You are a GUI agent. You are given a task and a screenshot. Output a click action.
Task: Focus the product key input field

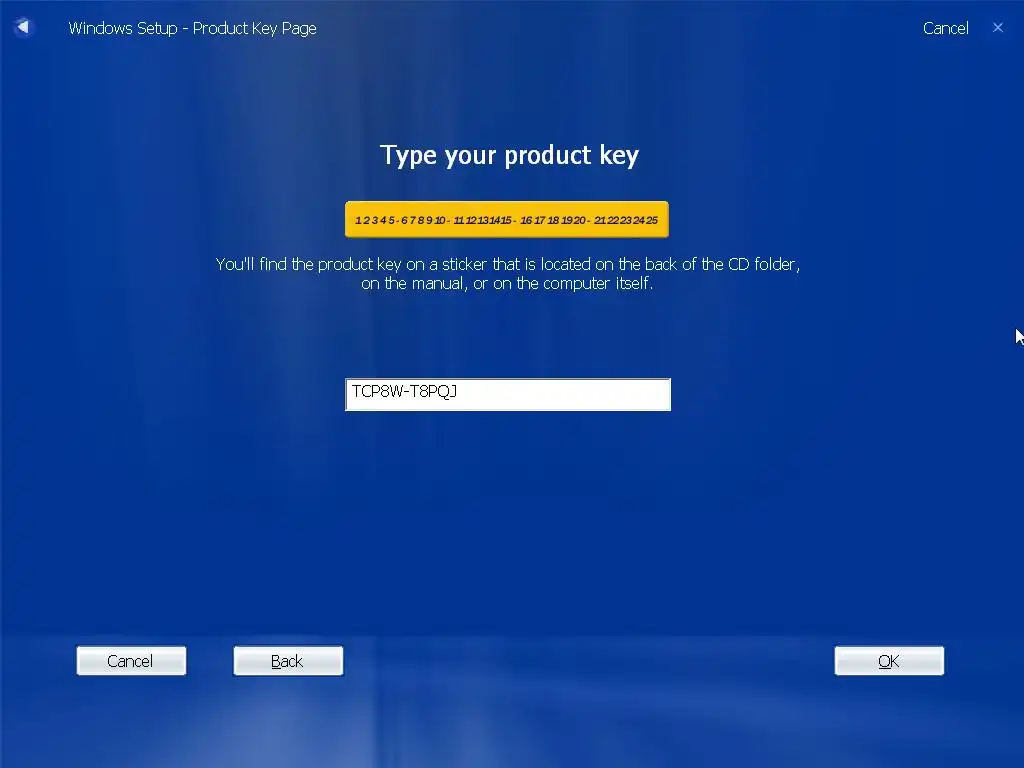508,394
